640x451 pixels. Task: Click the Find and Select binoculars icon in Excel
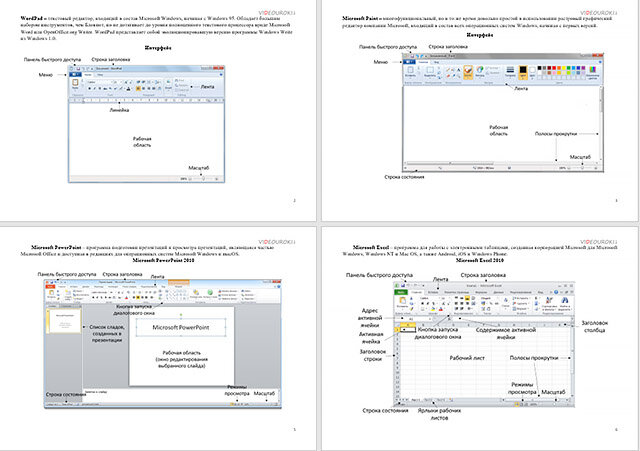pos(565,300)
